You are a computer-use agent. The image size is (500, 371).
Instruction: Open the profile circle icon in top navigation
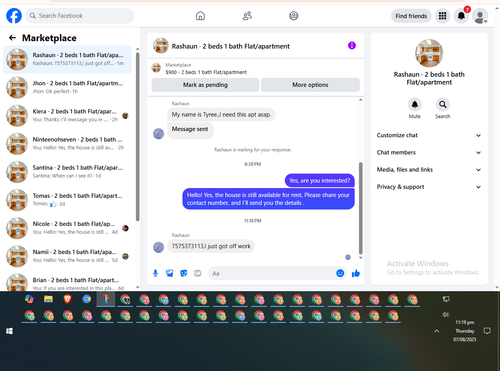pos(294,16)
